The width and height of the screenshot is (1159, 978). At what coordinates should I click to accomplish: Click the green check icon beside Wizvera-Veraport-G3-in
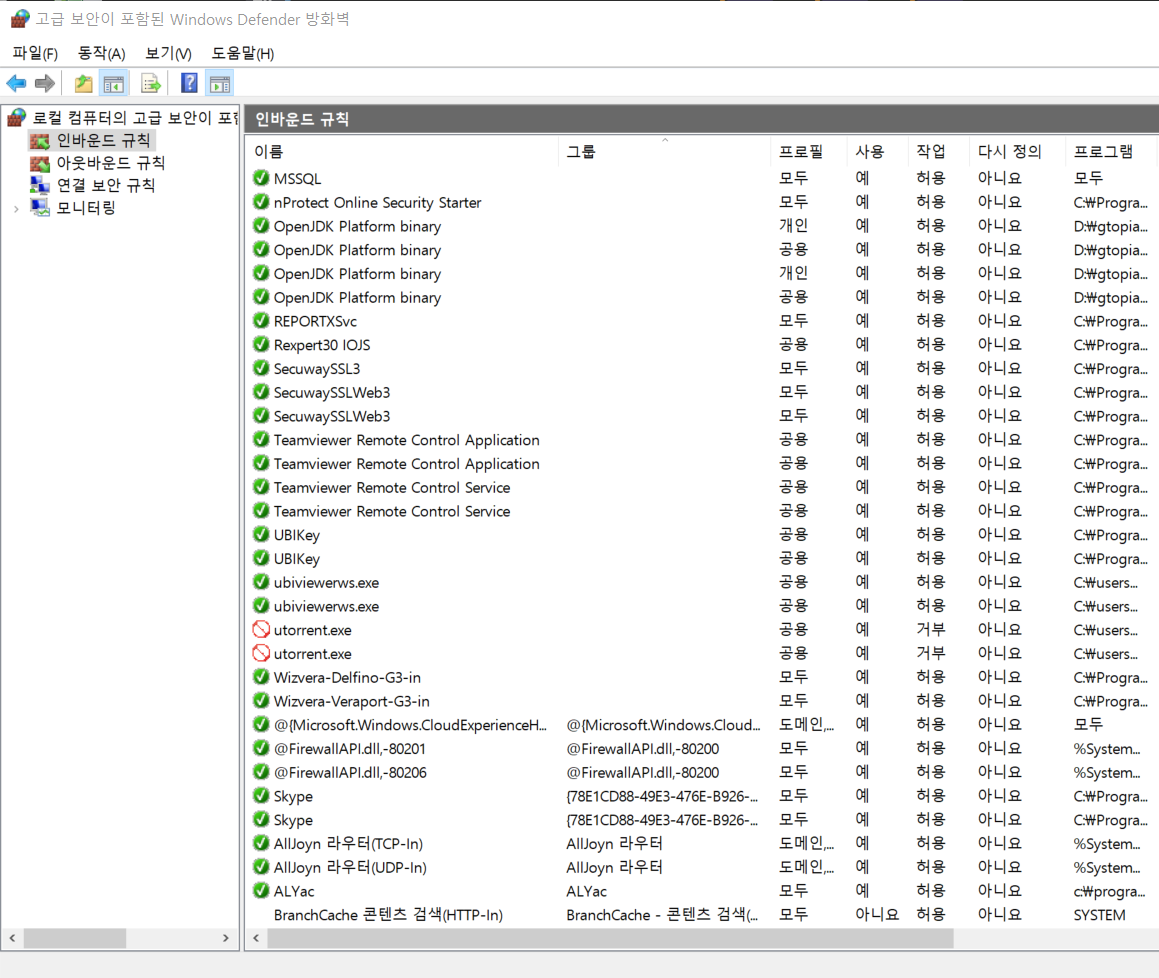(x=261, y=701)
